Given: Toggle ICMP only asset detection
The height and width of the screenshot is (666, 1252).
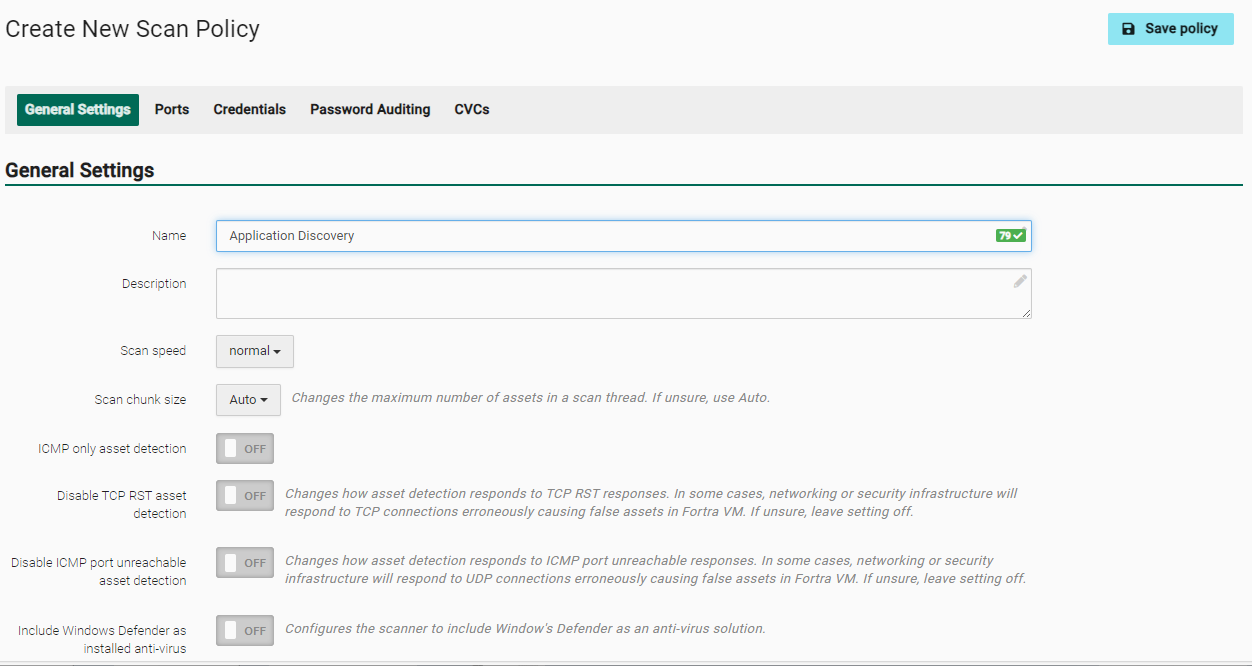Looking at the screenshot, I should point(245,449).
